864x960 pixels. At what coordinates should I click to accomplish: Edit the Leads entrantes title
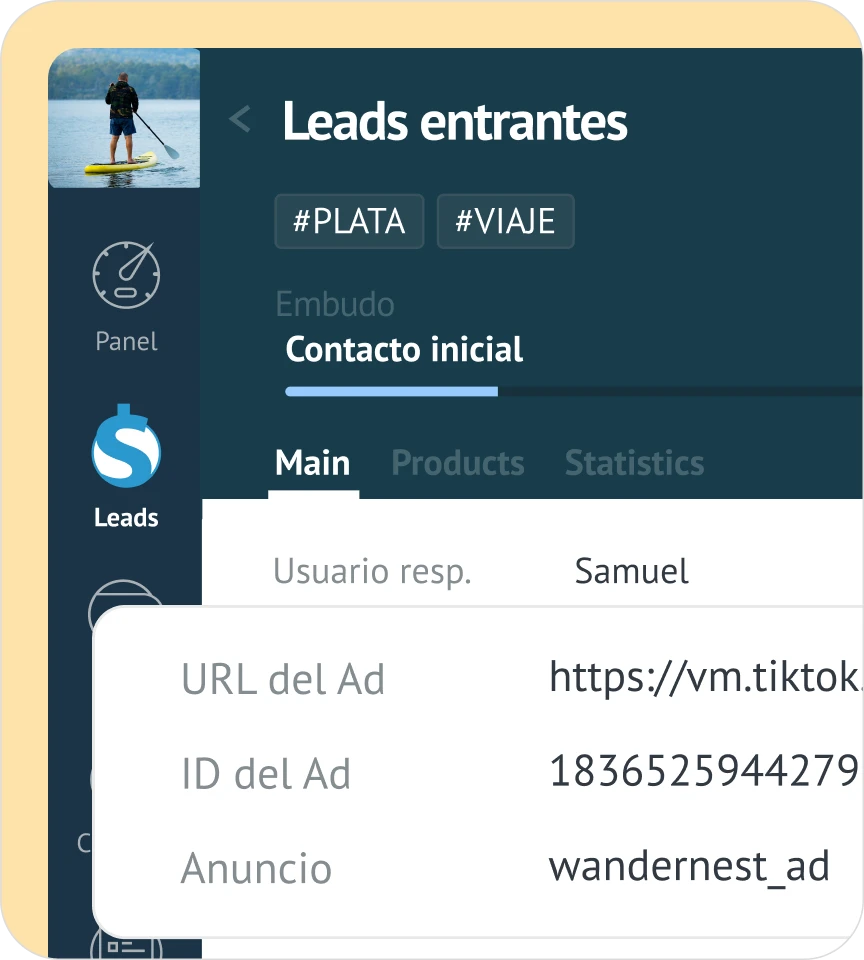click(x=454, y=122)
